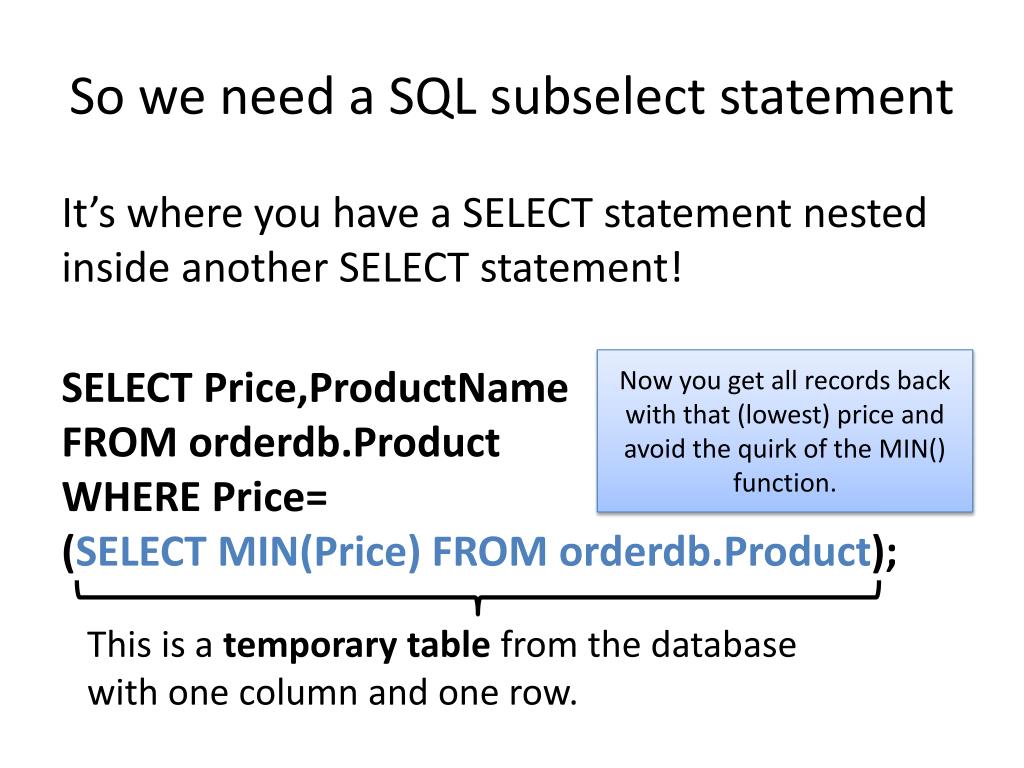
Task: Click the bold "temporary table" text
Action: [x=357, y=645]
